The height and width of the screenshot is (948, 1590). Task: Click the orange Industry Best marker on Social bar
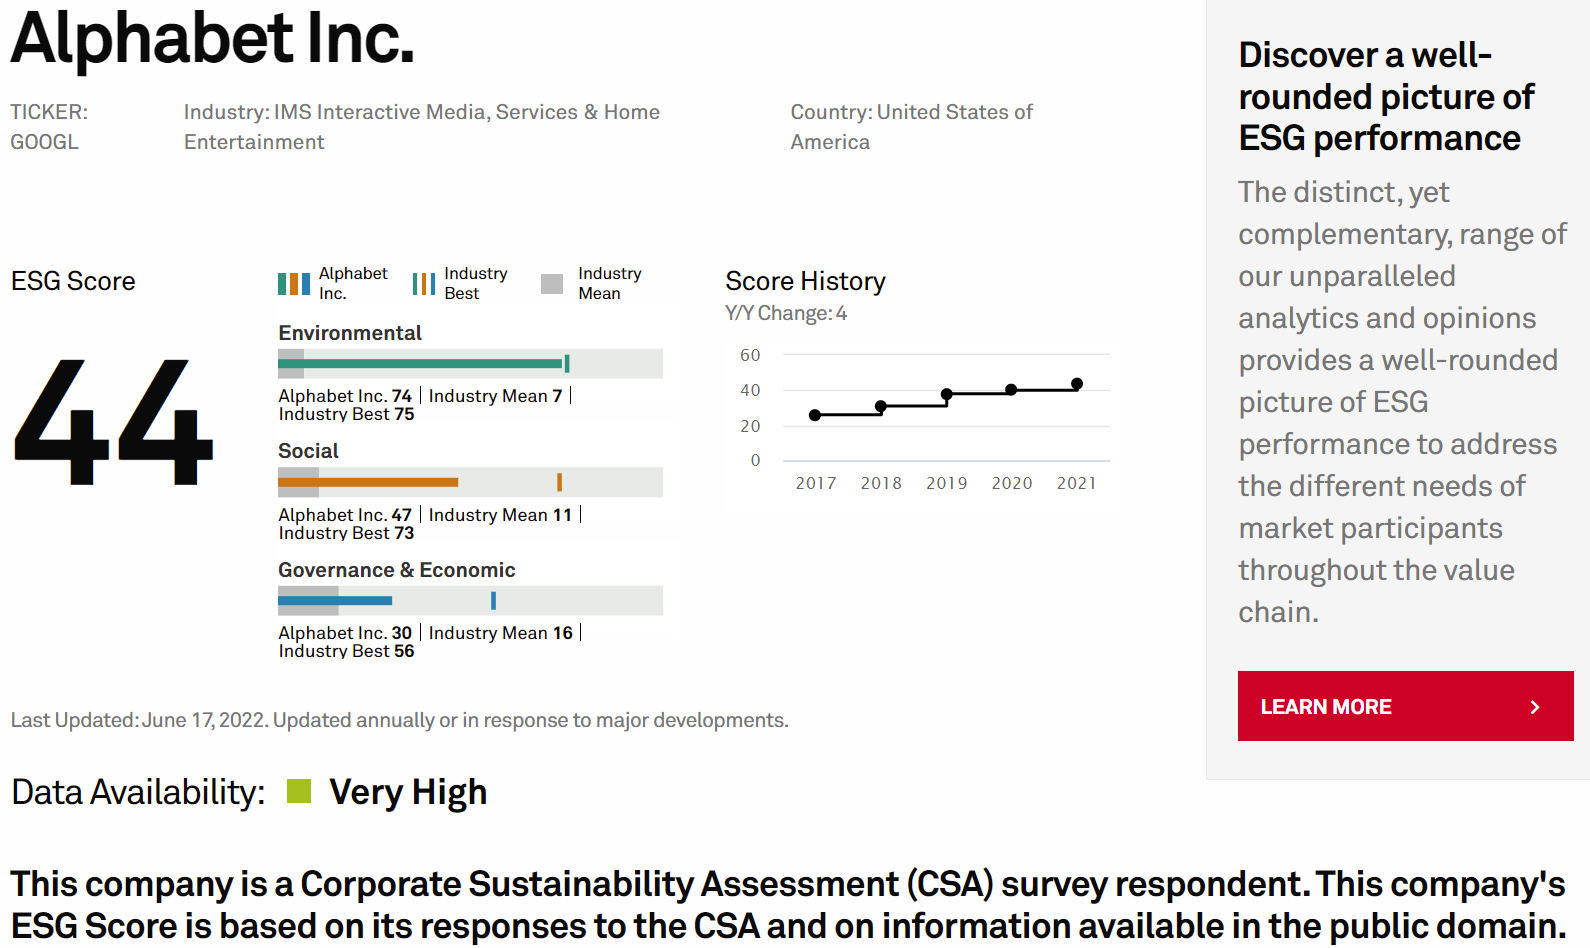point(559,482)
